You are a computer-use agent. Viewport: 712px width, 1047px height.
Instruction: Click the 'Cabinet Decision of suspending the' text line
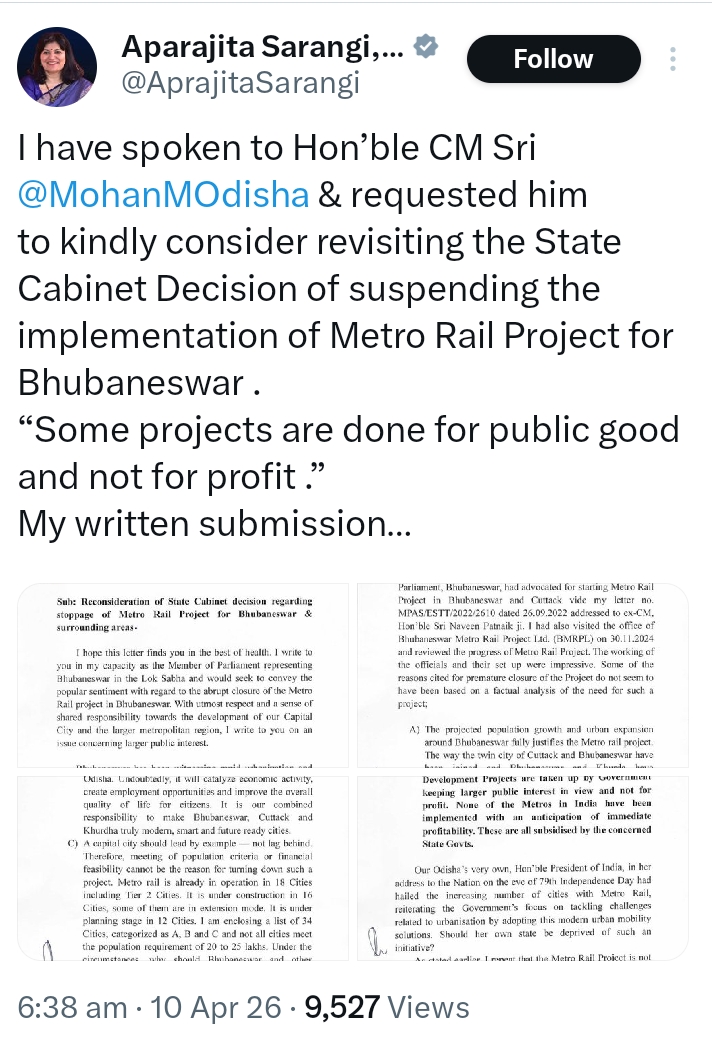[x=309, y=289]
